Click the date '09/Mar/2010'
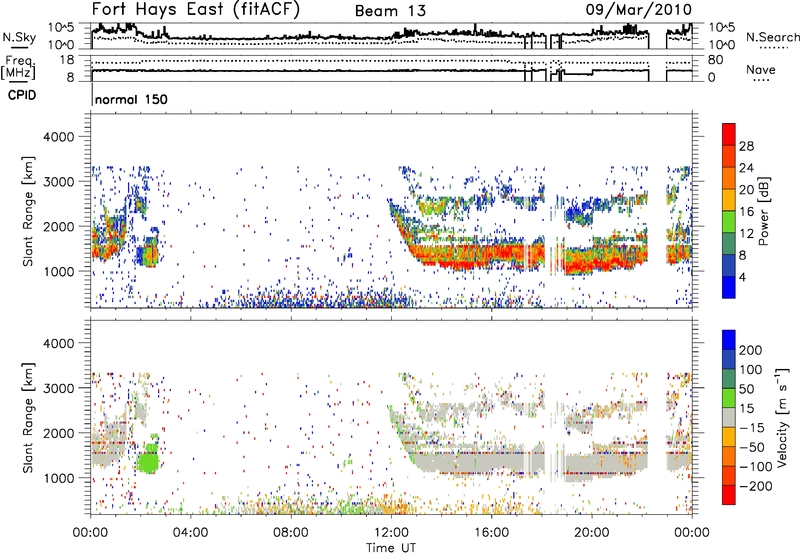 (x=639, y=10)
